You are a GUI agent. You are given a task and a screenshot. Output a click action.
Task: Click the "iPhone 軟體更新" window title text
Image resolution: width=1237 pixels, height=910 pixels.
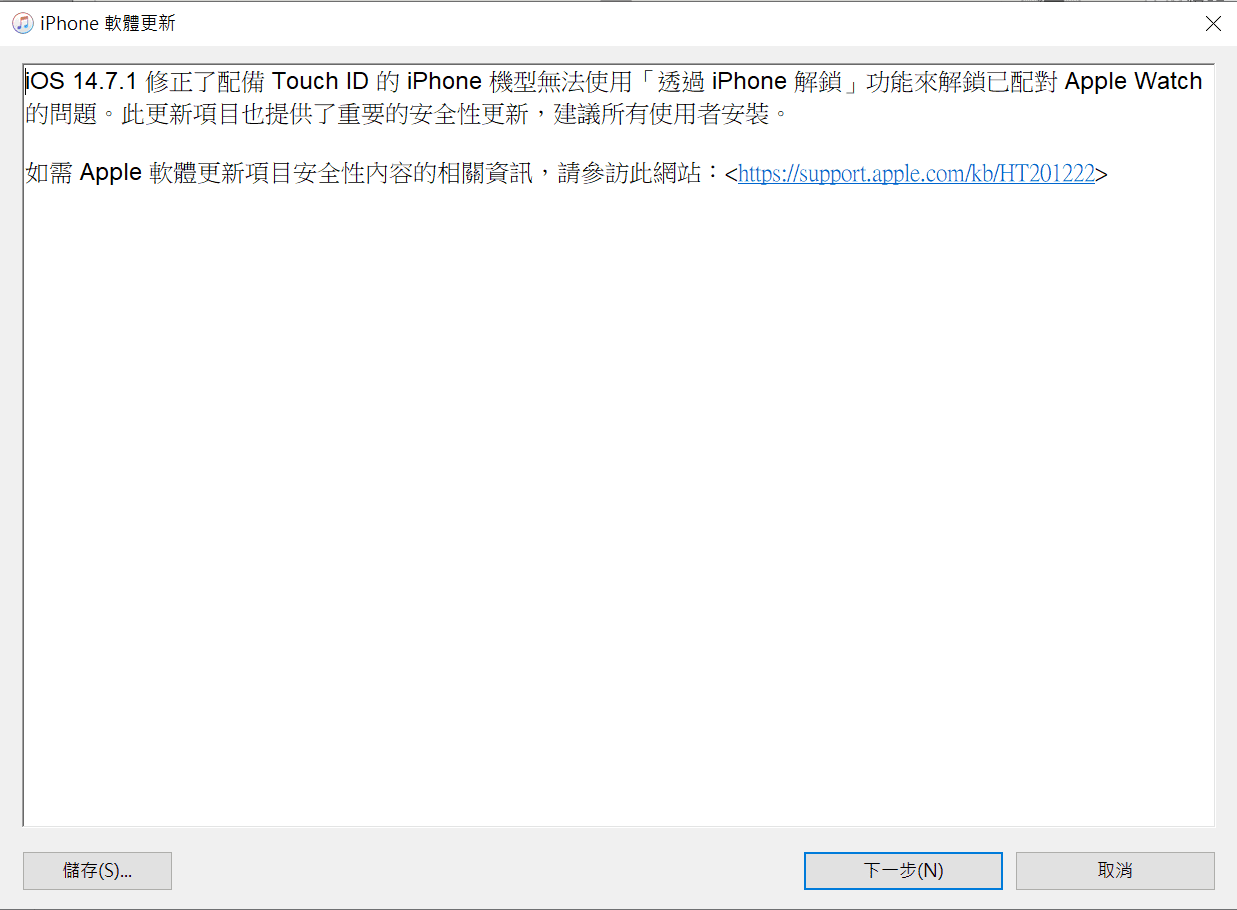pos(108,23)
